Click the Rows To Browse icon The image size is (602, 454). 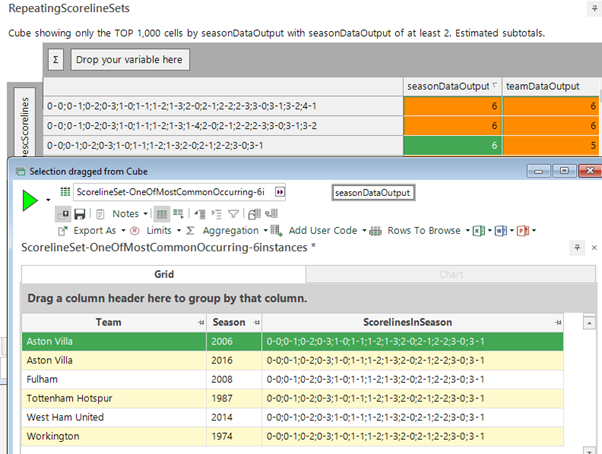click(x=375, y=231)
